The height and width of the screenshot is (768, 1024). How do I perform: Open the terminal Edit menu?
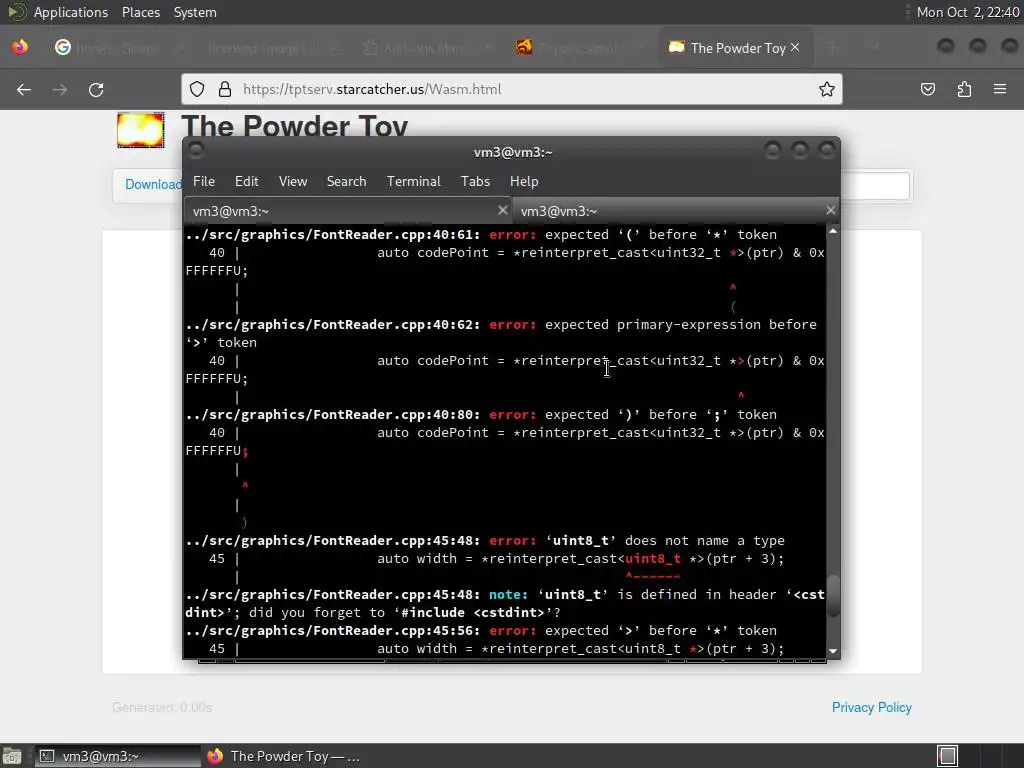[246, 182]
